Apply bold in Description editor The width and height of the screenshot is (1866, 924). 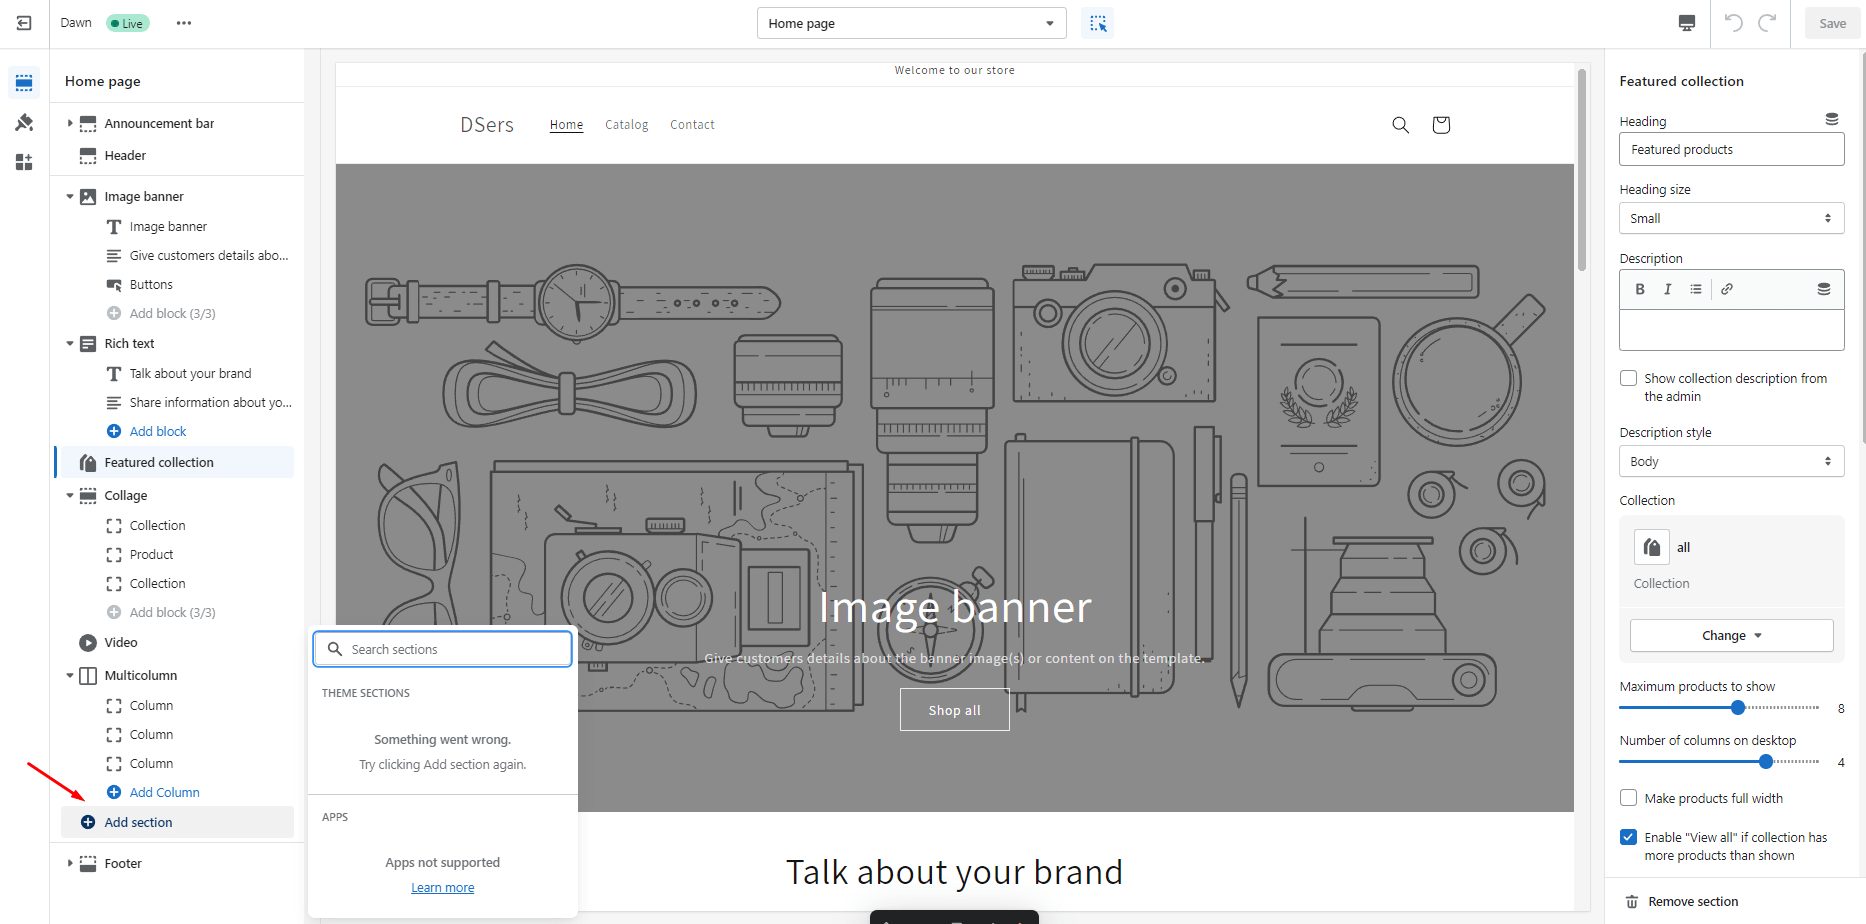tap(1640, 289)
